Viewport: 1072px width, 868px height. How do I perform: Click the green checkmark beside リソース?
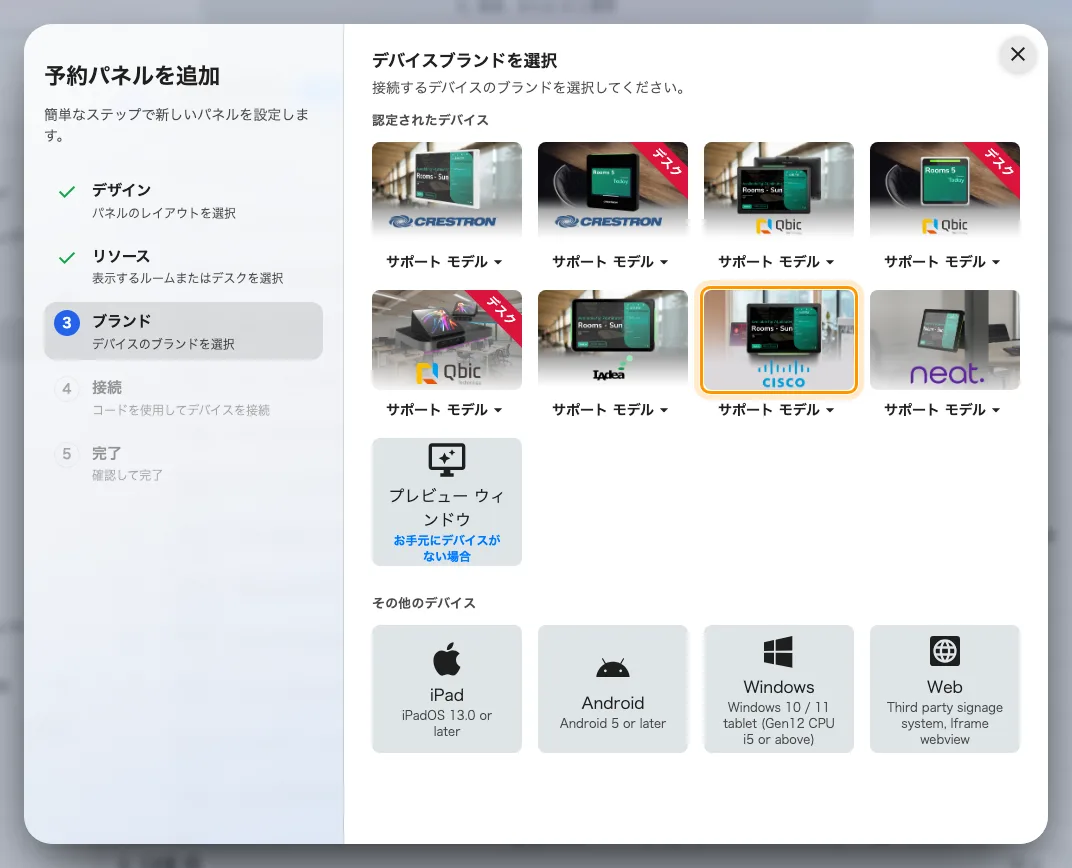[67, 258]
